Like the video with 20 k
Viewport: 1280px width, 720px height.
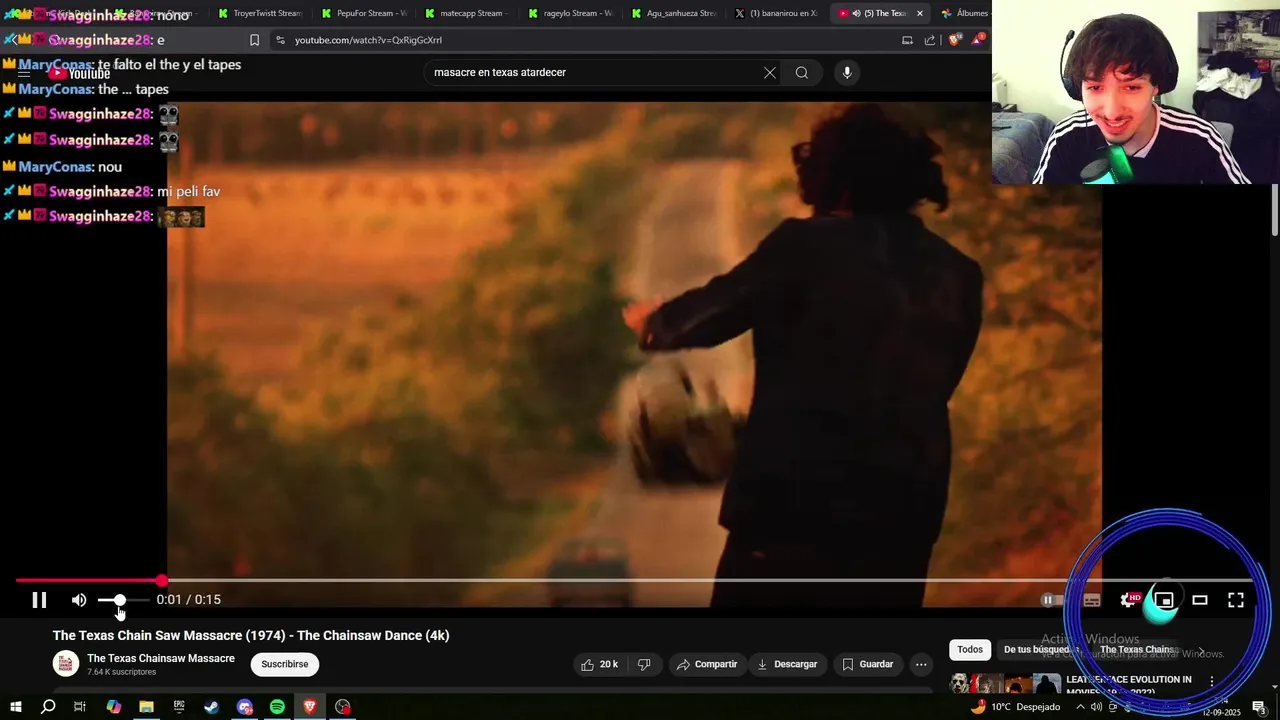pos(599,664)
